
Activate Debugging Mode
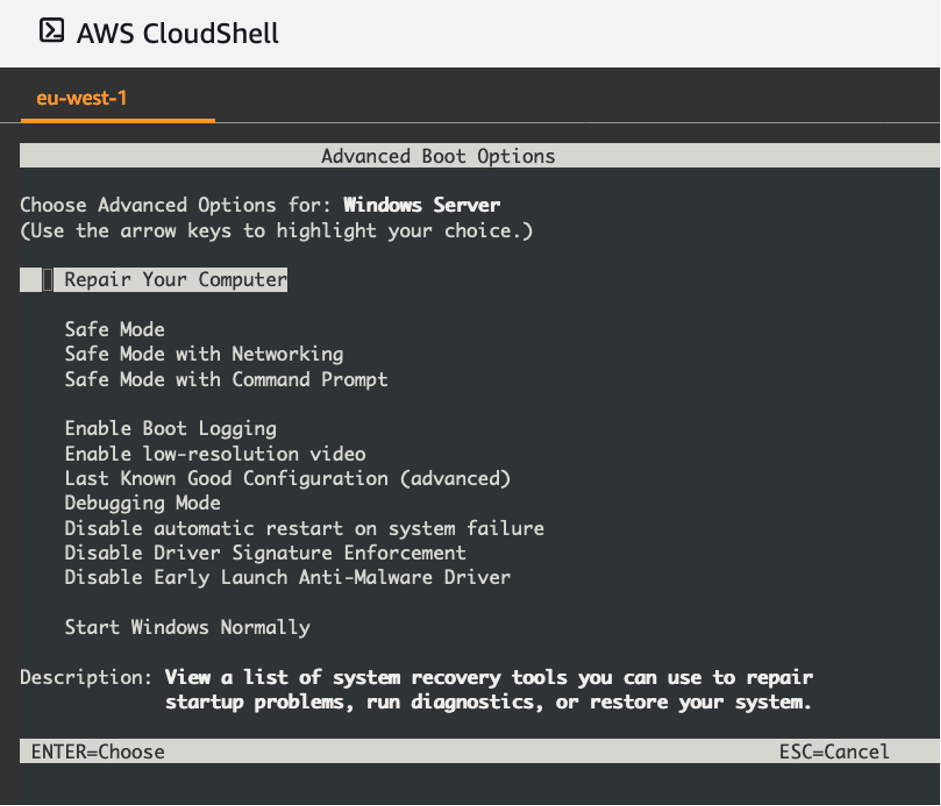click(x=141, y=503)
